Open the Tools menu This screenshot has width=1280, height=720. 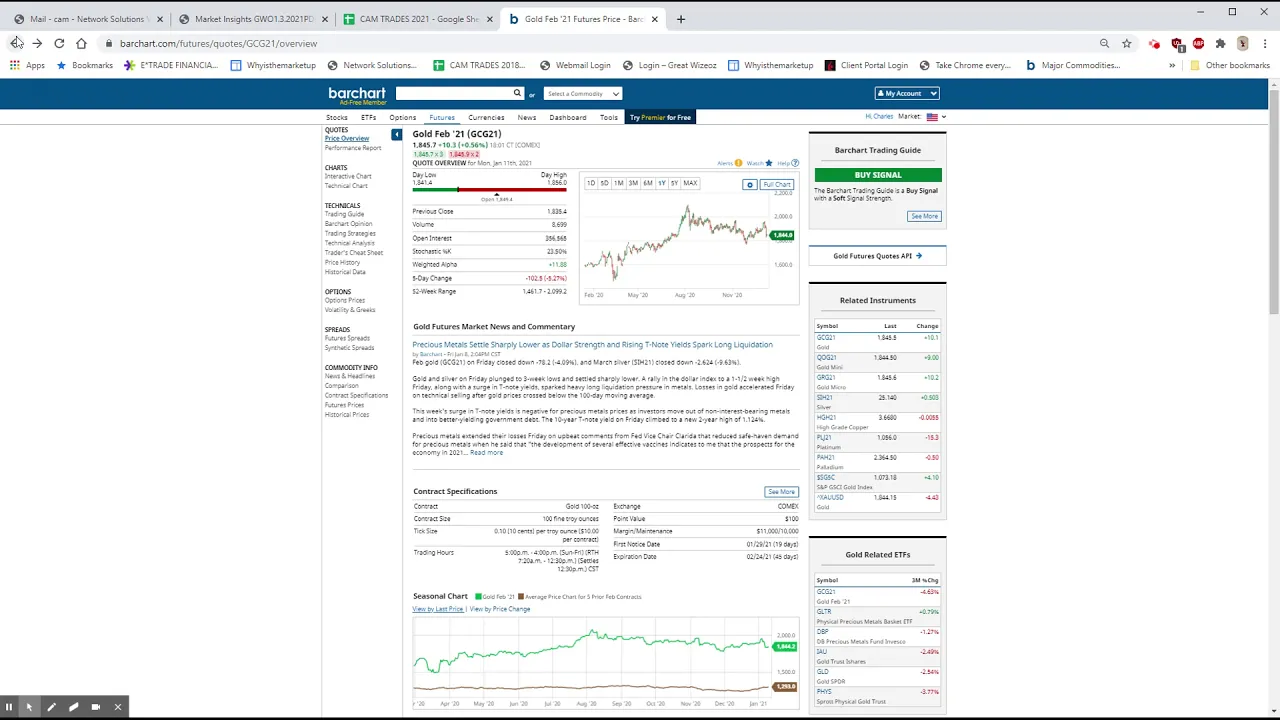(609, 117)
